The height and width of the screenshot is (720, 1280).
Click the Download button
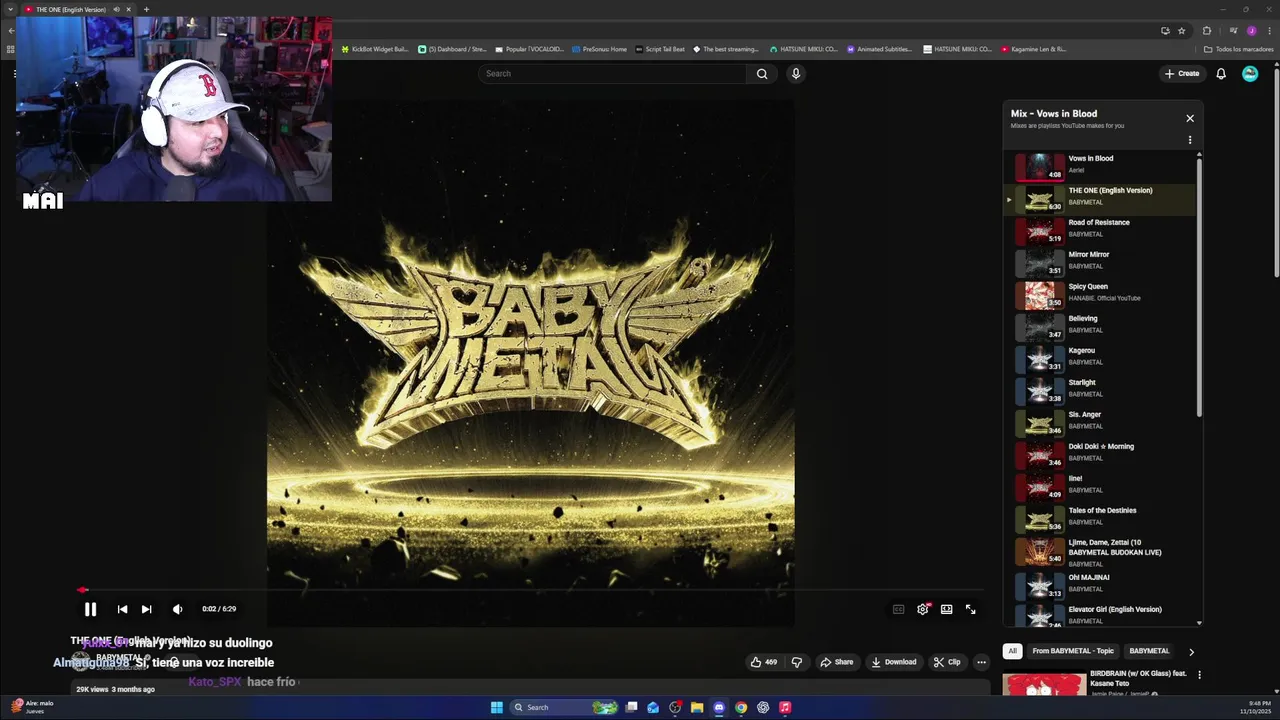pyautogui.click(x=894, y=662)
